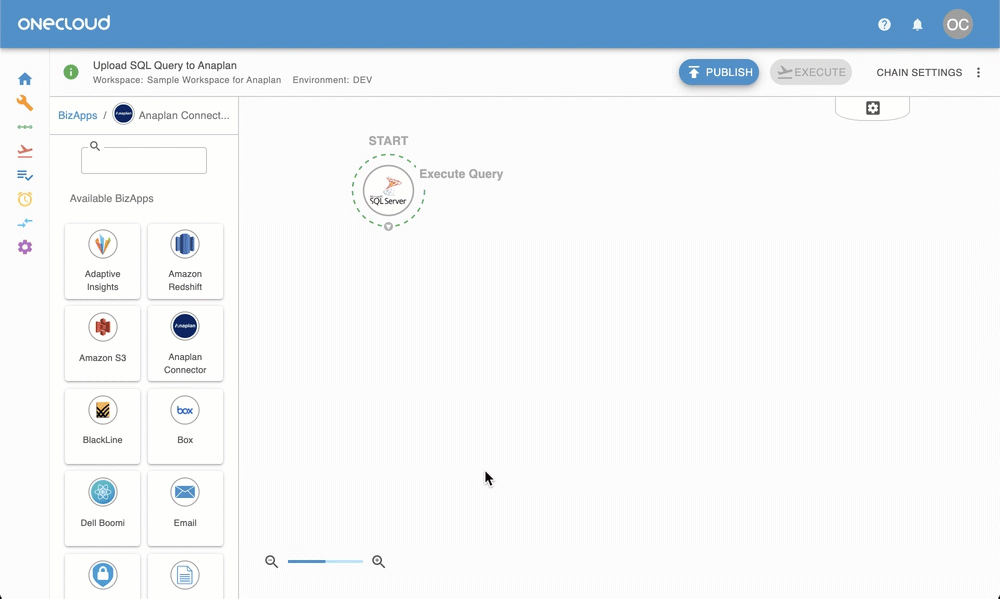Select the green connector nodes sidebar icon

point(25,127)
